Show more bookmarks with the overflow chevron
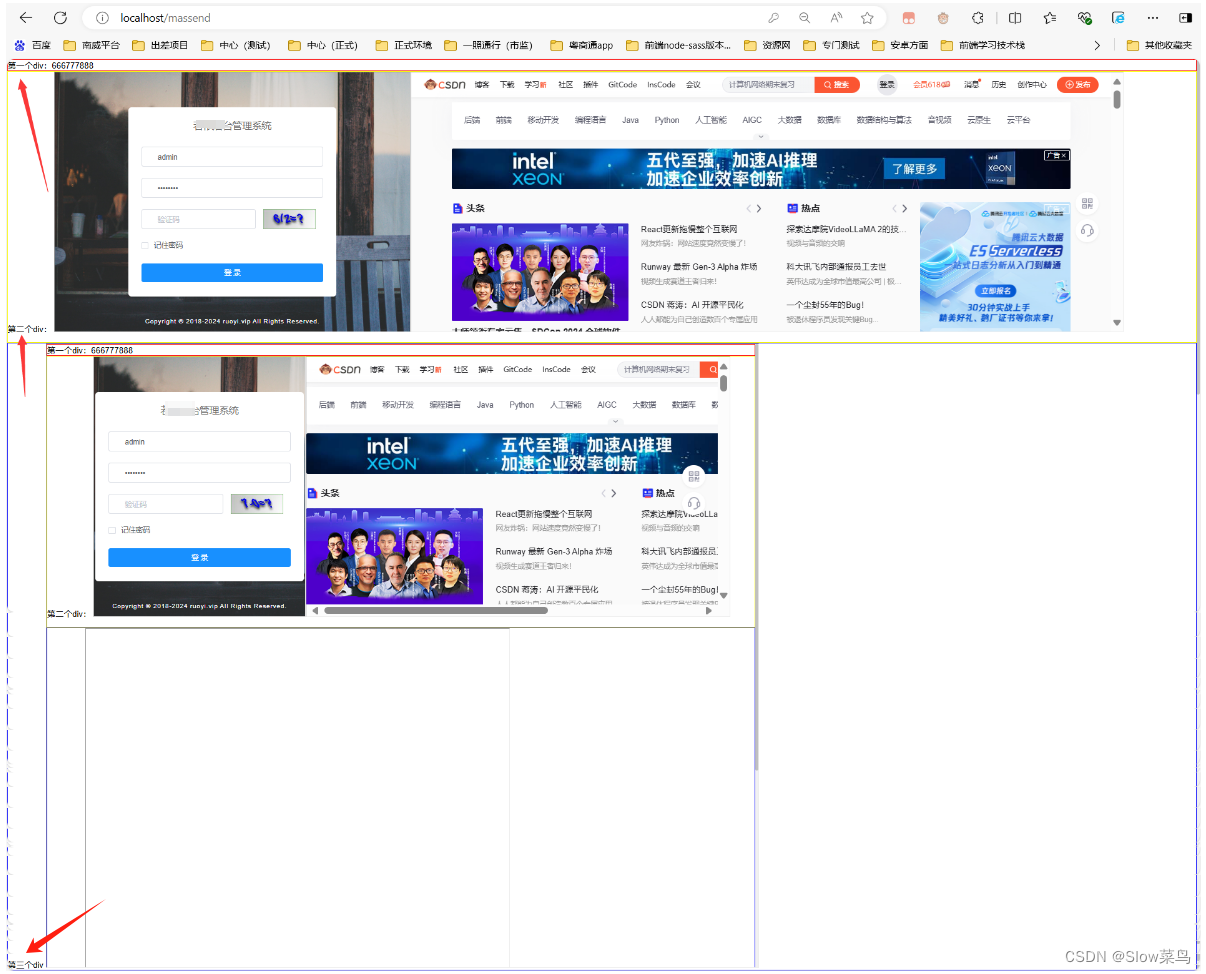 click(x=1098, y=45)
